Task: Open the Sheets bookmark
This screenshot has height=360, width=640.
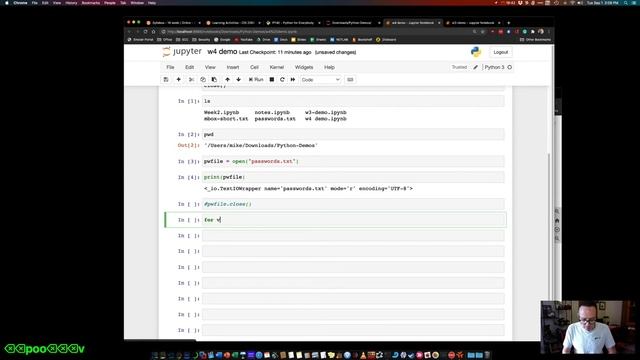Action: (x=318, y=40)
